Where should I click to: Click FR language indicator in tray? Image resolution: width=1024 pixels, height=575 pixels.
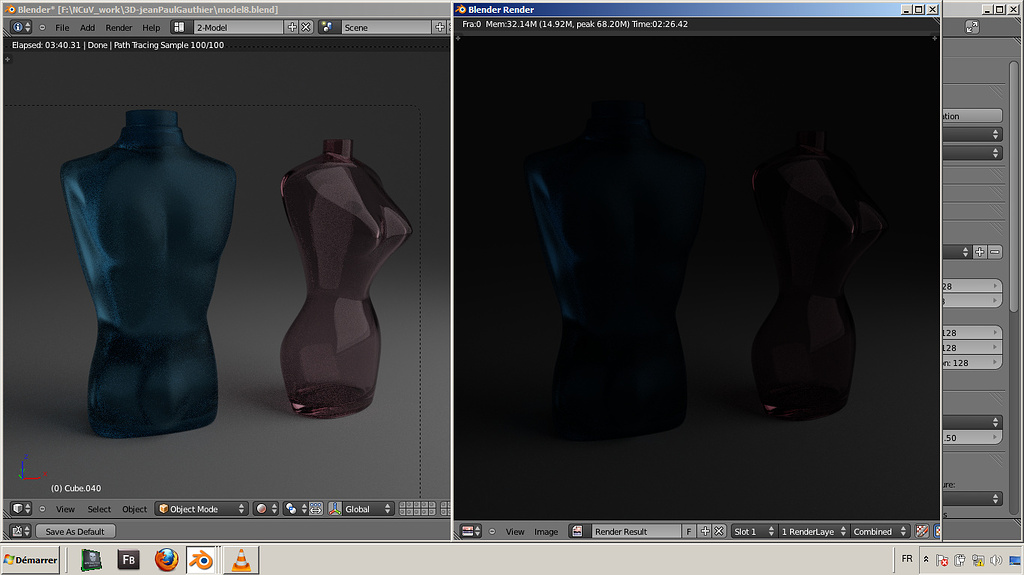(x=907, y=559)
